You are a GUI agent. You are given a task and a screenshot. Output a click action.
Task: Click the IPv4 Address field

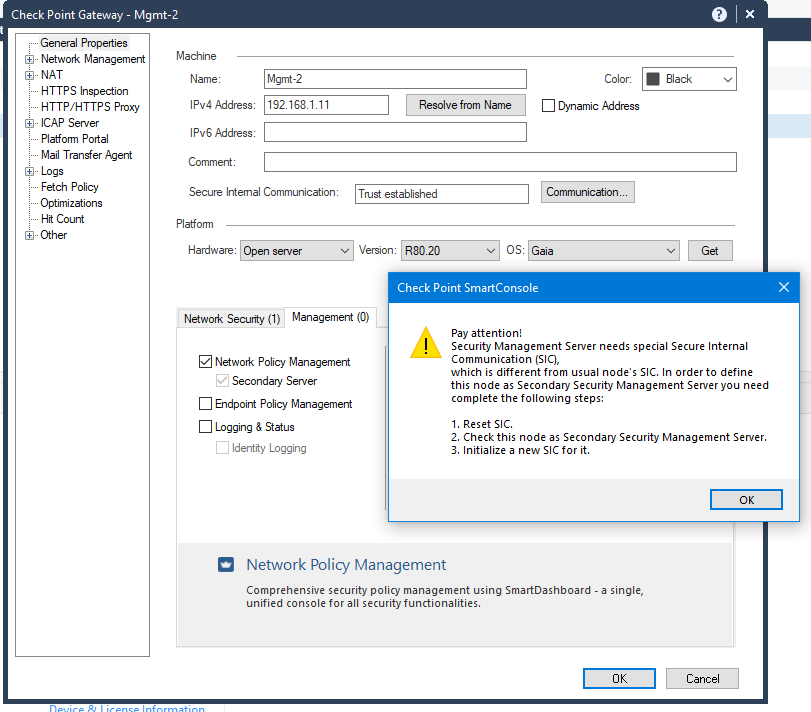coord(326,105)
